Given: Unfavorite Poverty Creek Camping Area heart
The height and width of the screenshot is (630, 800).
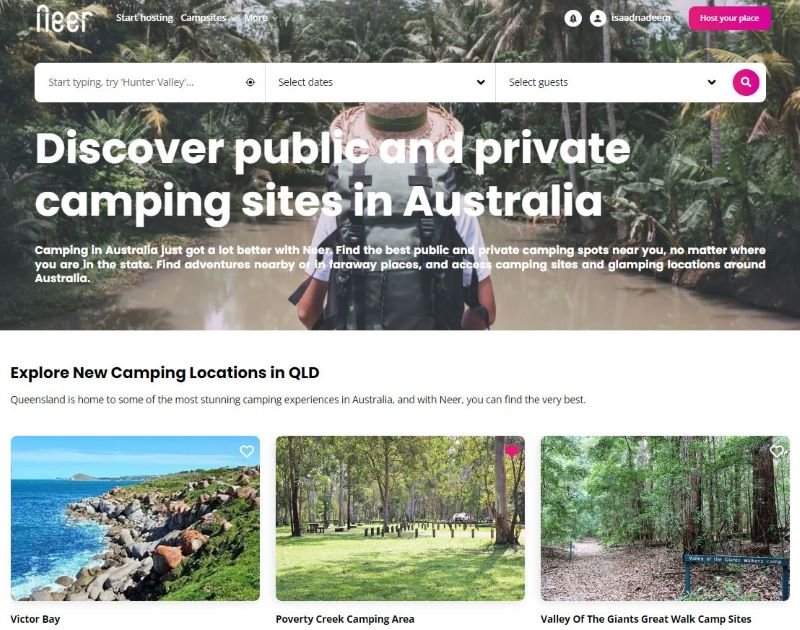Looking at the screenshot, I should pyautogui.click(x=512, y=451).
